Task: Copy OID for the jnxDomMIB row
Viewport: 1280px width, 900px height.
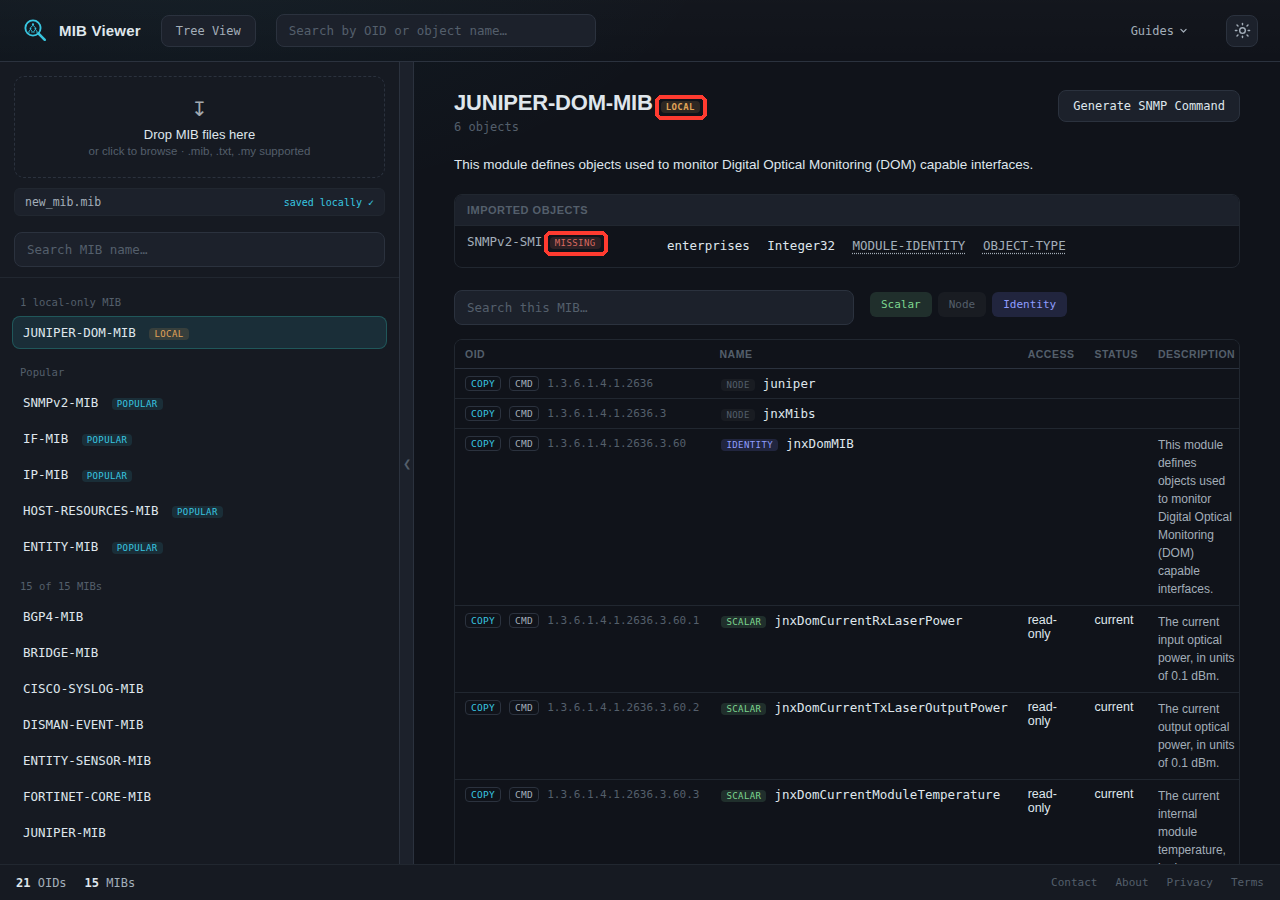Action: point(483,444)
